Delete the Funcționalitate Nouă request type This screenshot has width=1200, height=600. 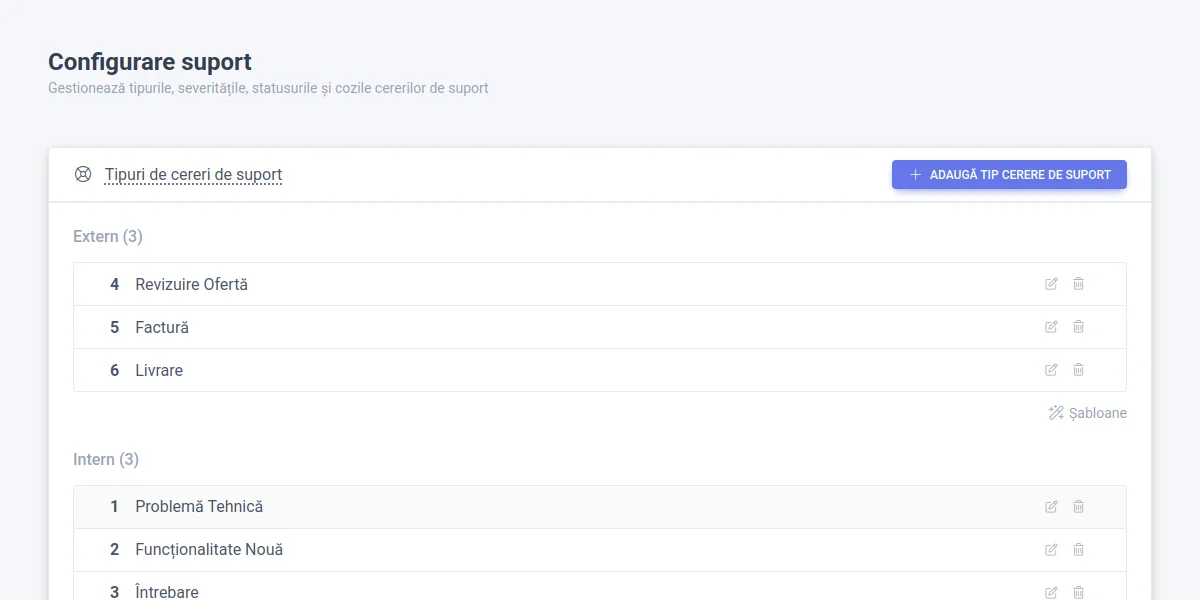pos(1078,550)
